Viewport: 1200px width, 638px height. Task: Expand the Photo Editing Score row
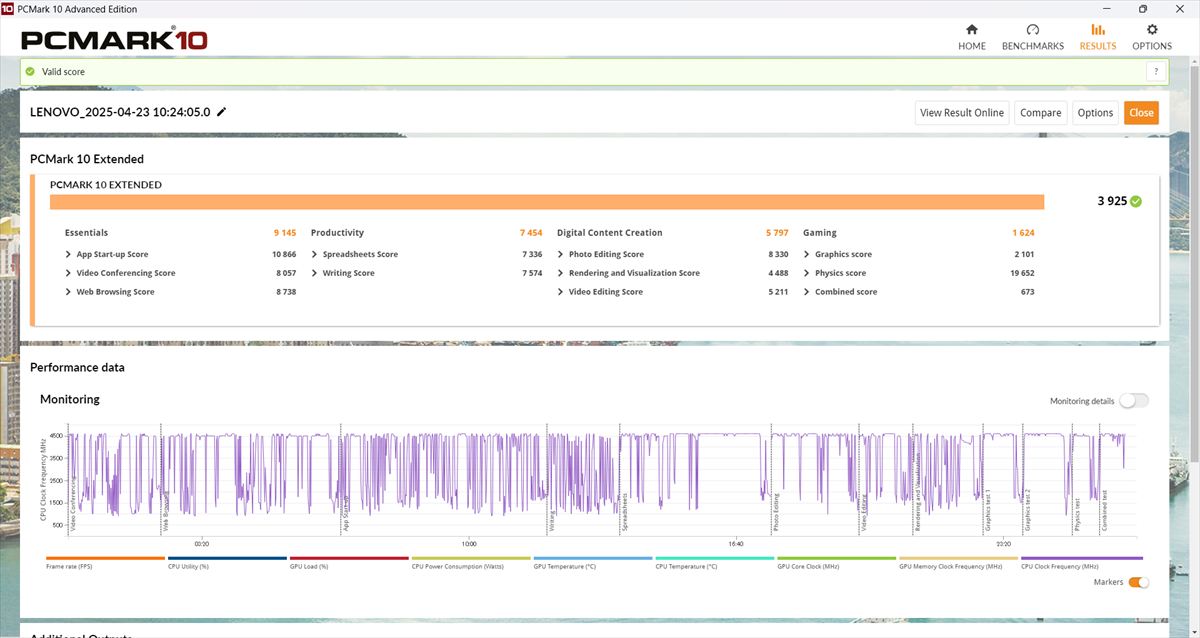pyautogui.click(x=601, y=255)
